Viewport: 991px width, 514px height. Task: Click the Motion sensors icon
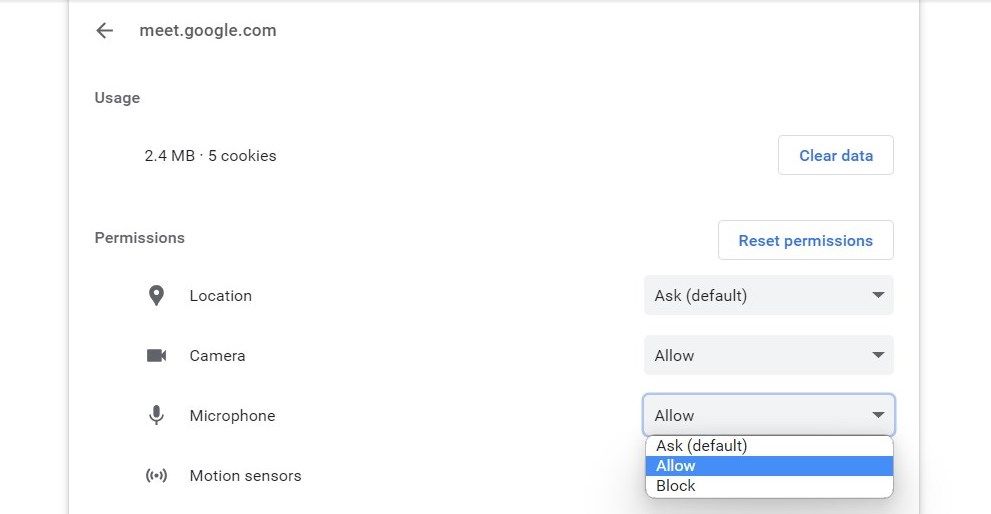[156, 476]
